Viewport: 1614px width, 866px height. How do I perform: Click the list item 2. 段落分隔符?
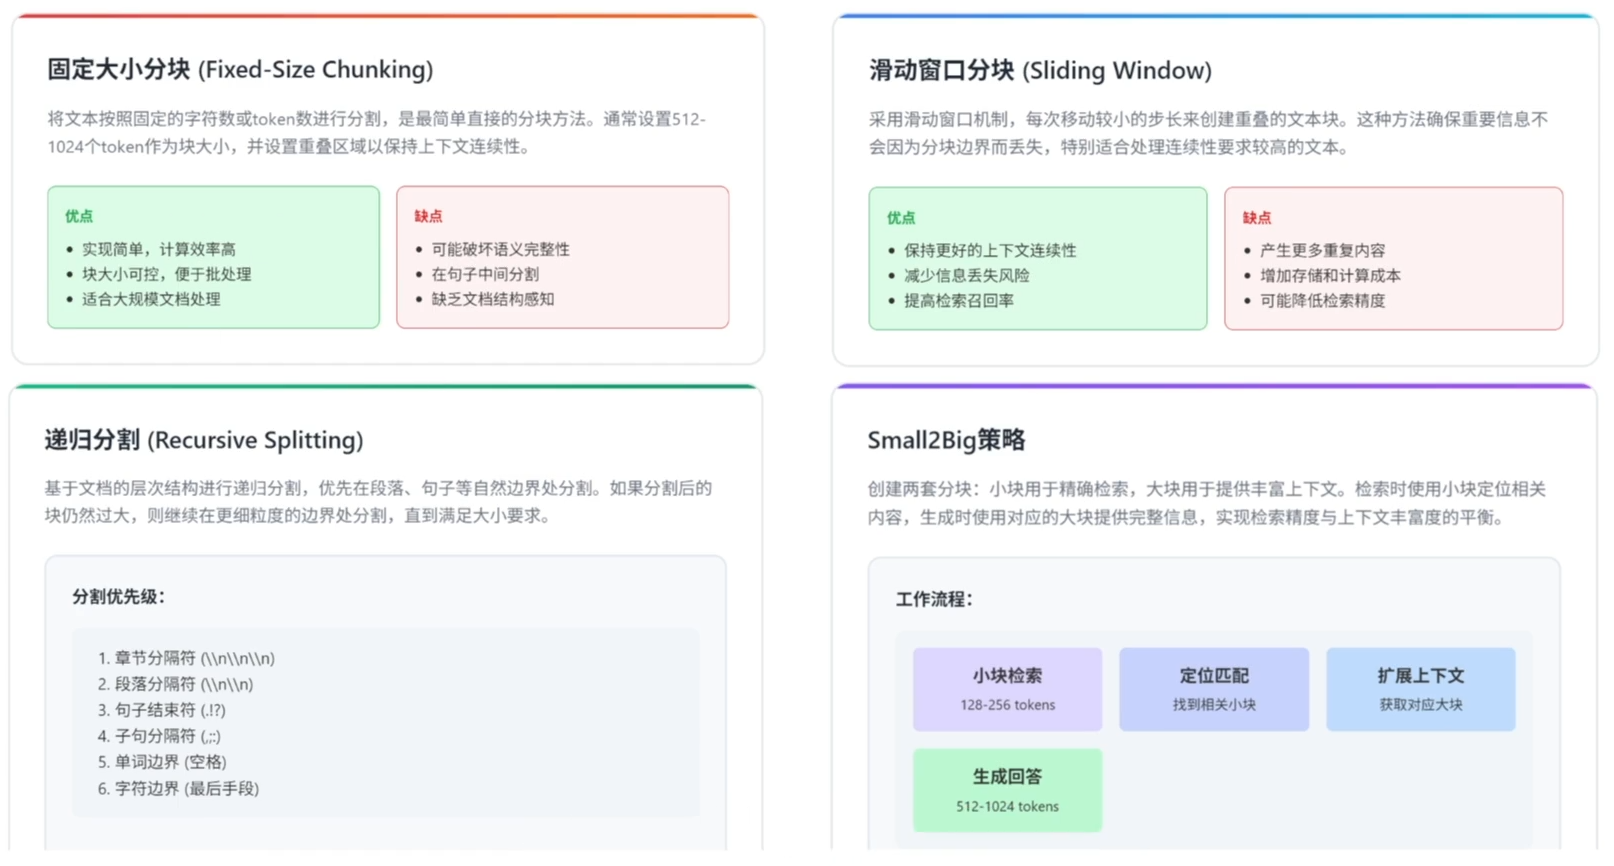175,684
